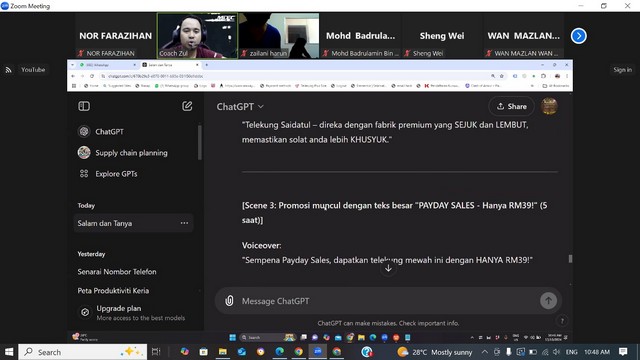Expand hidden system tray icons
640x360 pixels.
pos(484,352)
